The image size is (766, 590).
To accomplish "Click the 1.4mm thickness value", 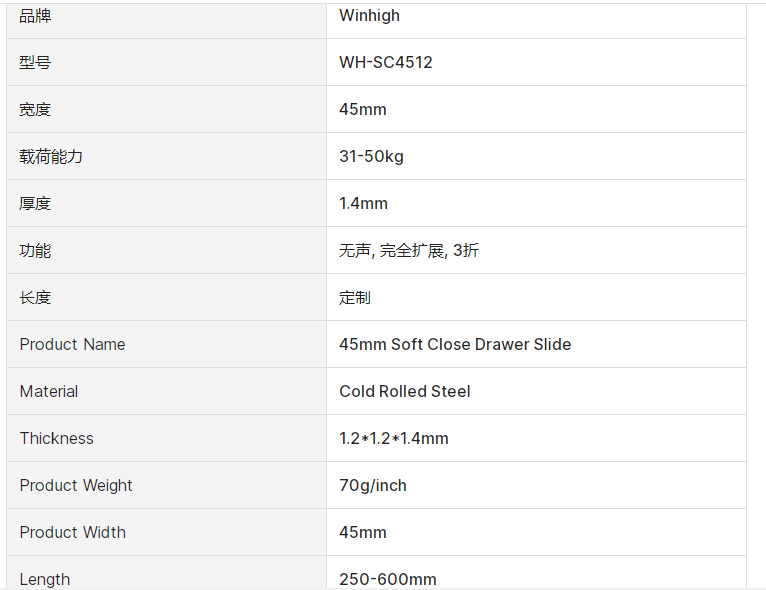I will (363, 203).
